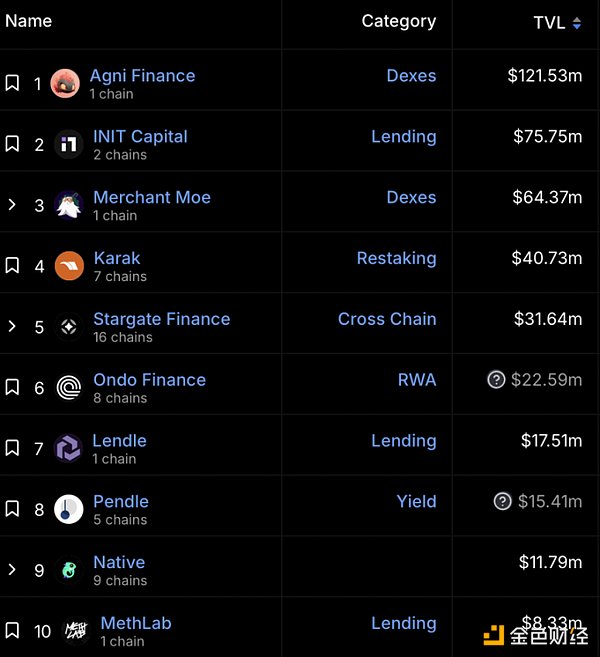Image resolution: width=600 pixels, height=657 pixels.
Task: Expand the Native row chevron
Action: pos(12,569)
